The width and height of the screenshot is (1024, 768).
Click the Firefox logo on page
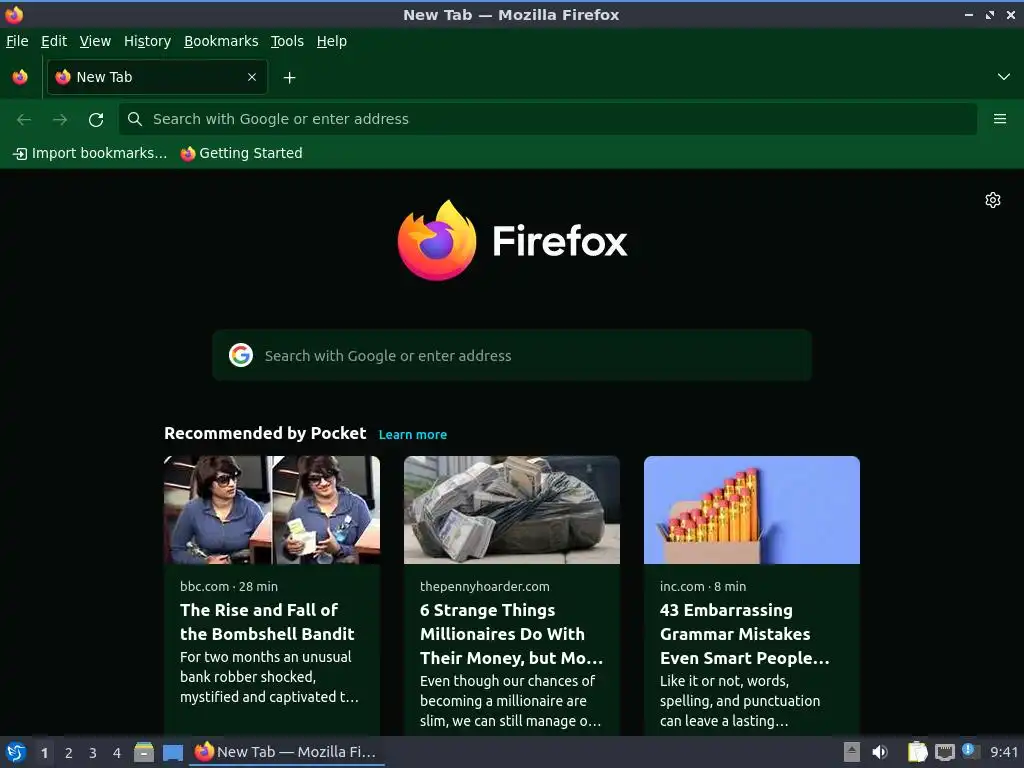coord(512,241)
